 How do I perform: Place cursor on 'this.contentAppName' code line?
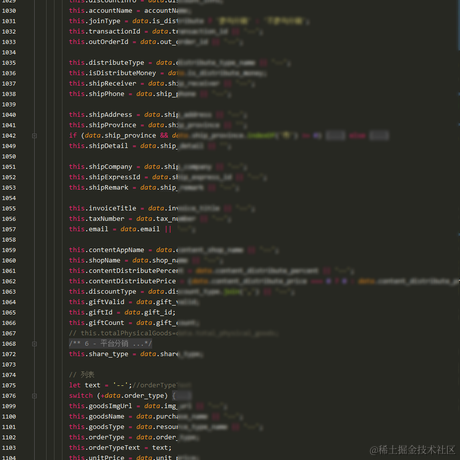tap(174, 250)
